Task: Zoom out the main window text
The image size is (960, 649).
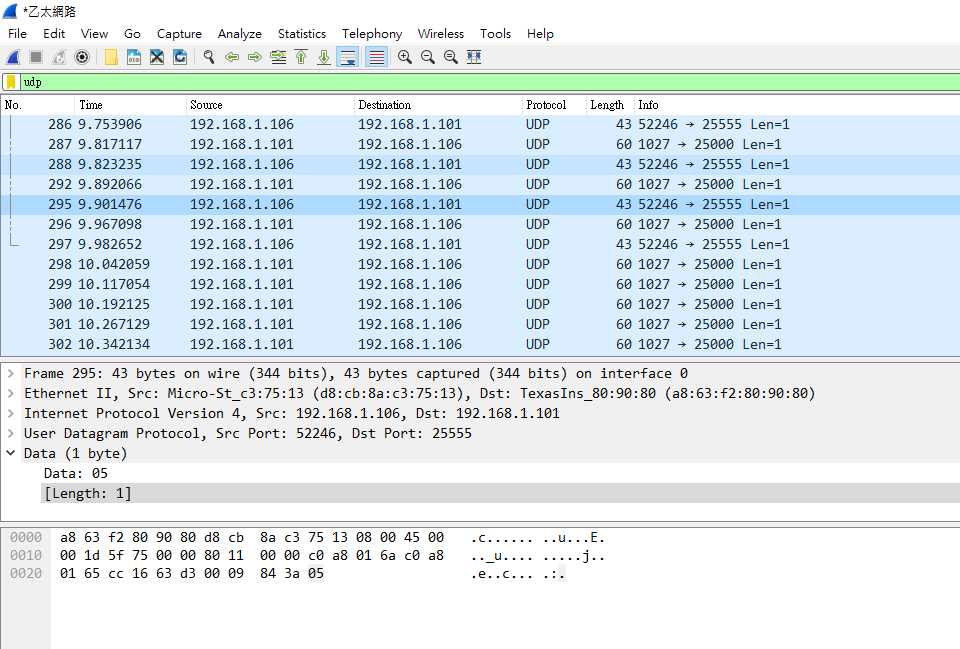Action: pyautogui.click(x=428, y=57)
